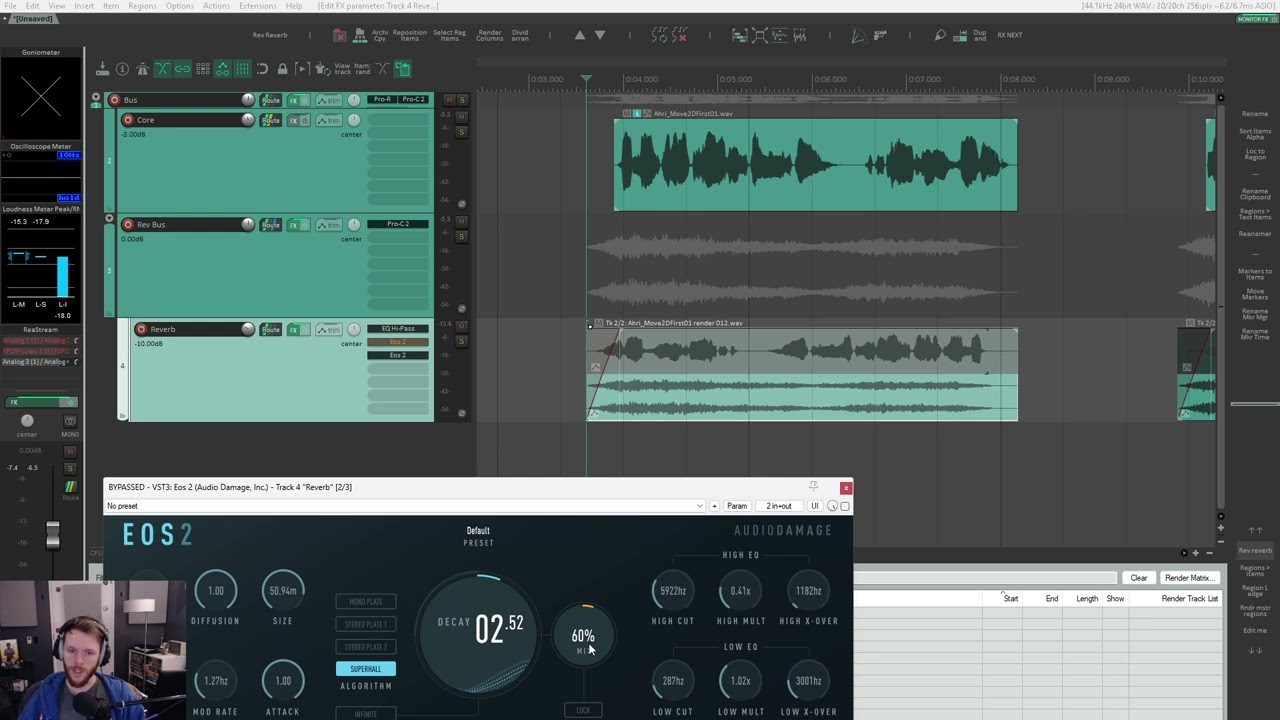This screenshot has height=720, width=1280.
Task: Open the Insert menu
Action: (x=84, y=6)
